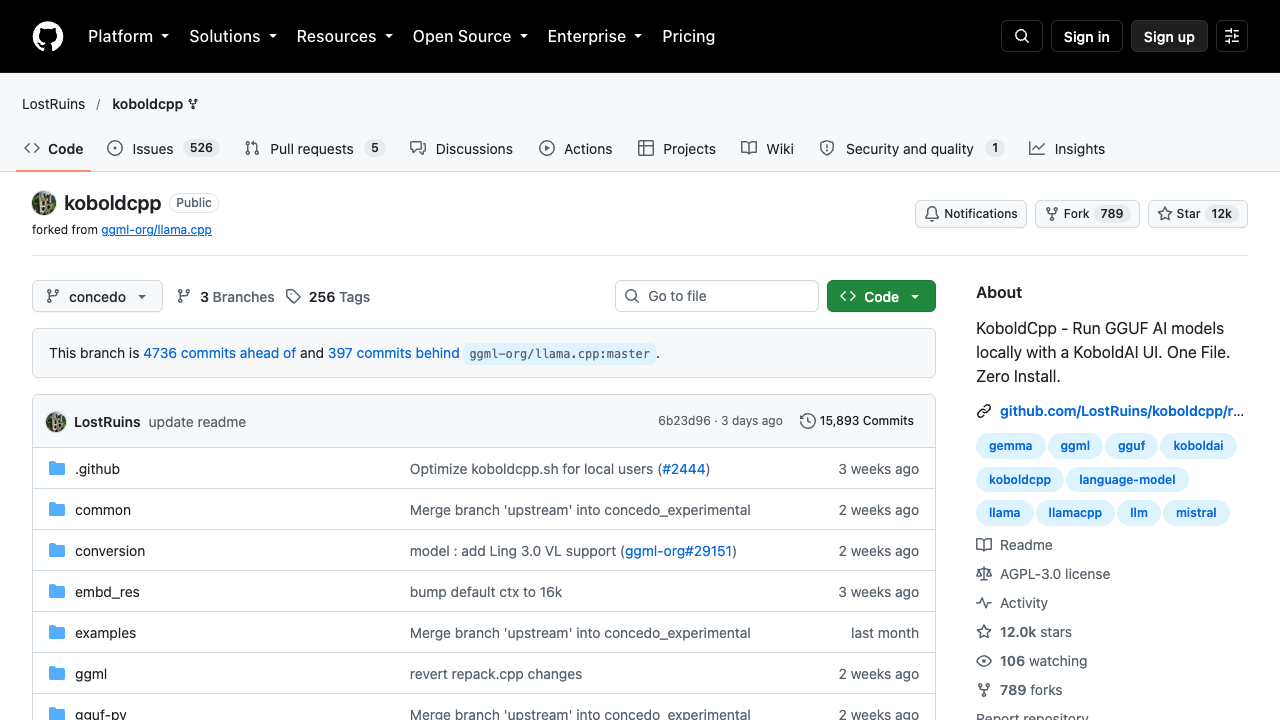The width and height of the screenshot is (1280, 720).
Task: Click the branches icon next to 3 Branches
Action: tap(184, 297)
